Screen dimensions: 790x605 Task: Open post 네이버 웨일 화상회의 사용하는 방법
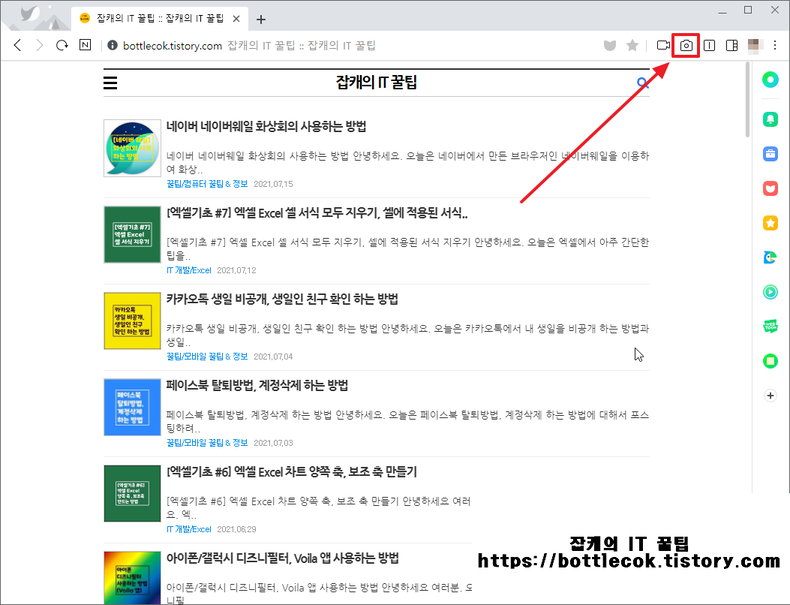coord(267,126)
